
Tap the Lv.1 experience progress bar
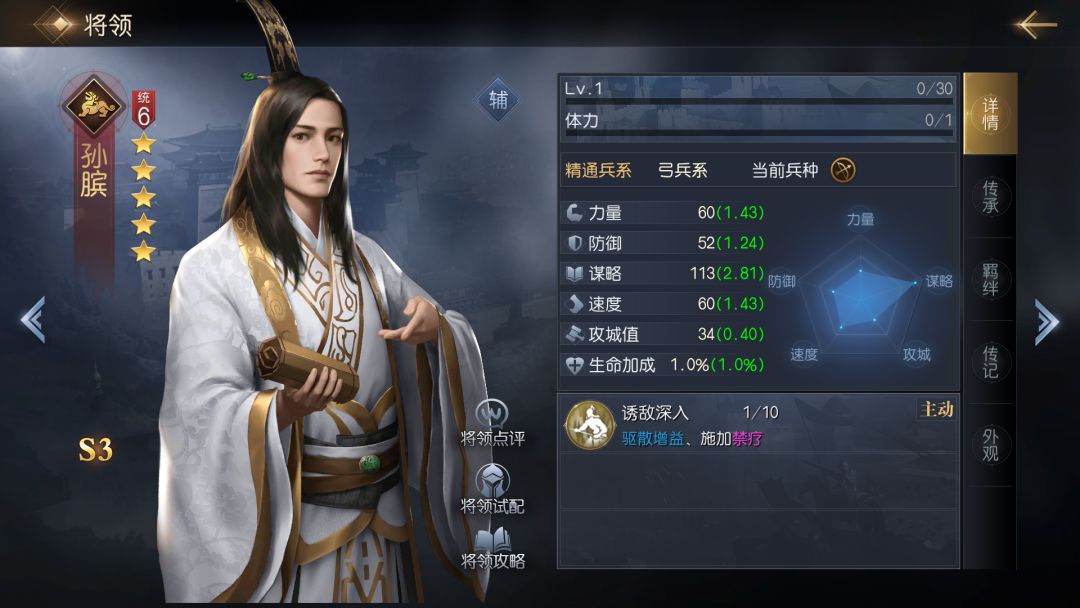pyautogui.click(x=758, y=91)
